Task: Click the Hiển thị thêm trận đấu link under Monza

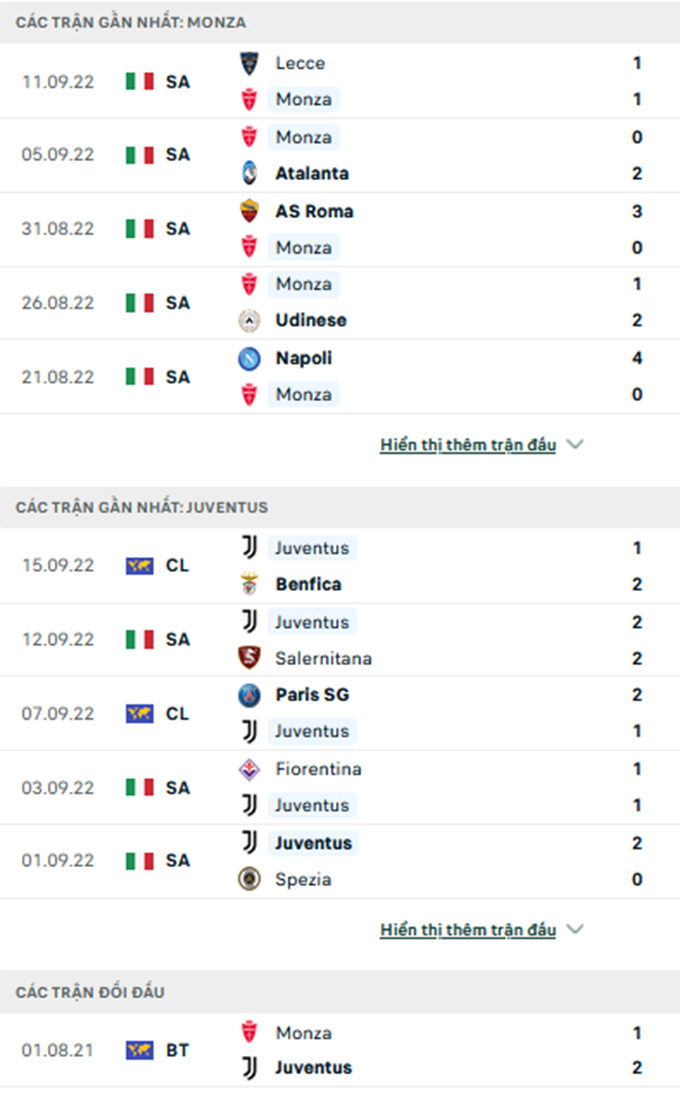Action: tap(467, 445)
